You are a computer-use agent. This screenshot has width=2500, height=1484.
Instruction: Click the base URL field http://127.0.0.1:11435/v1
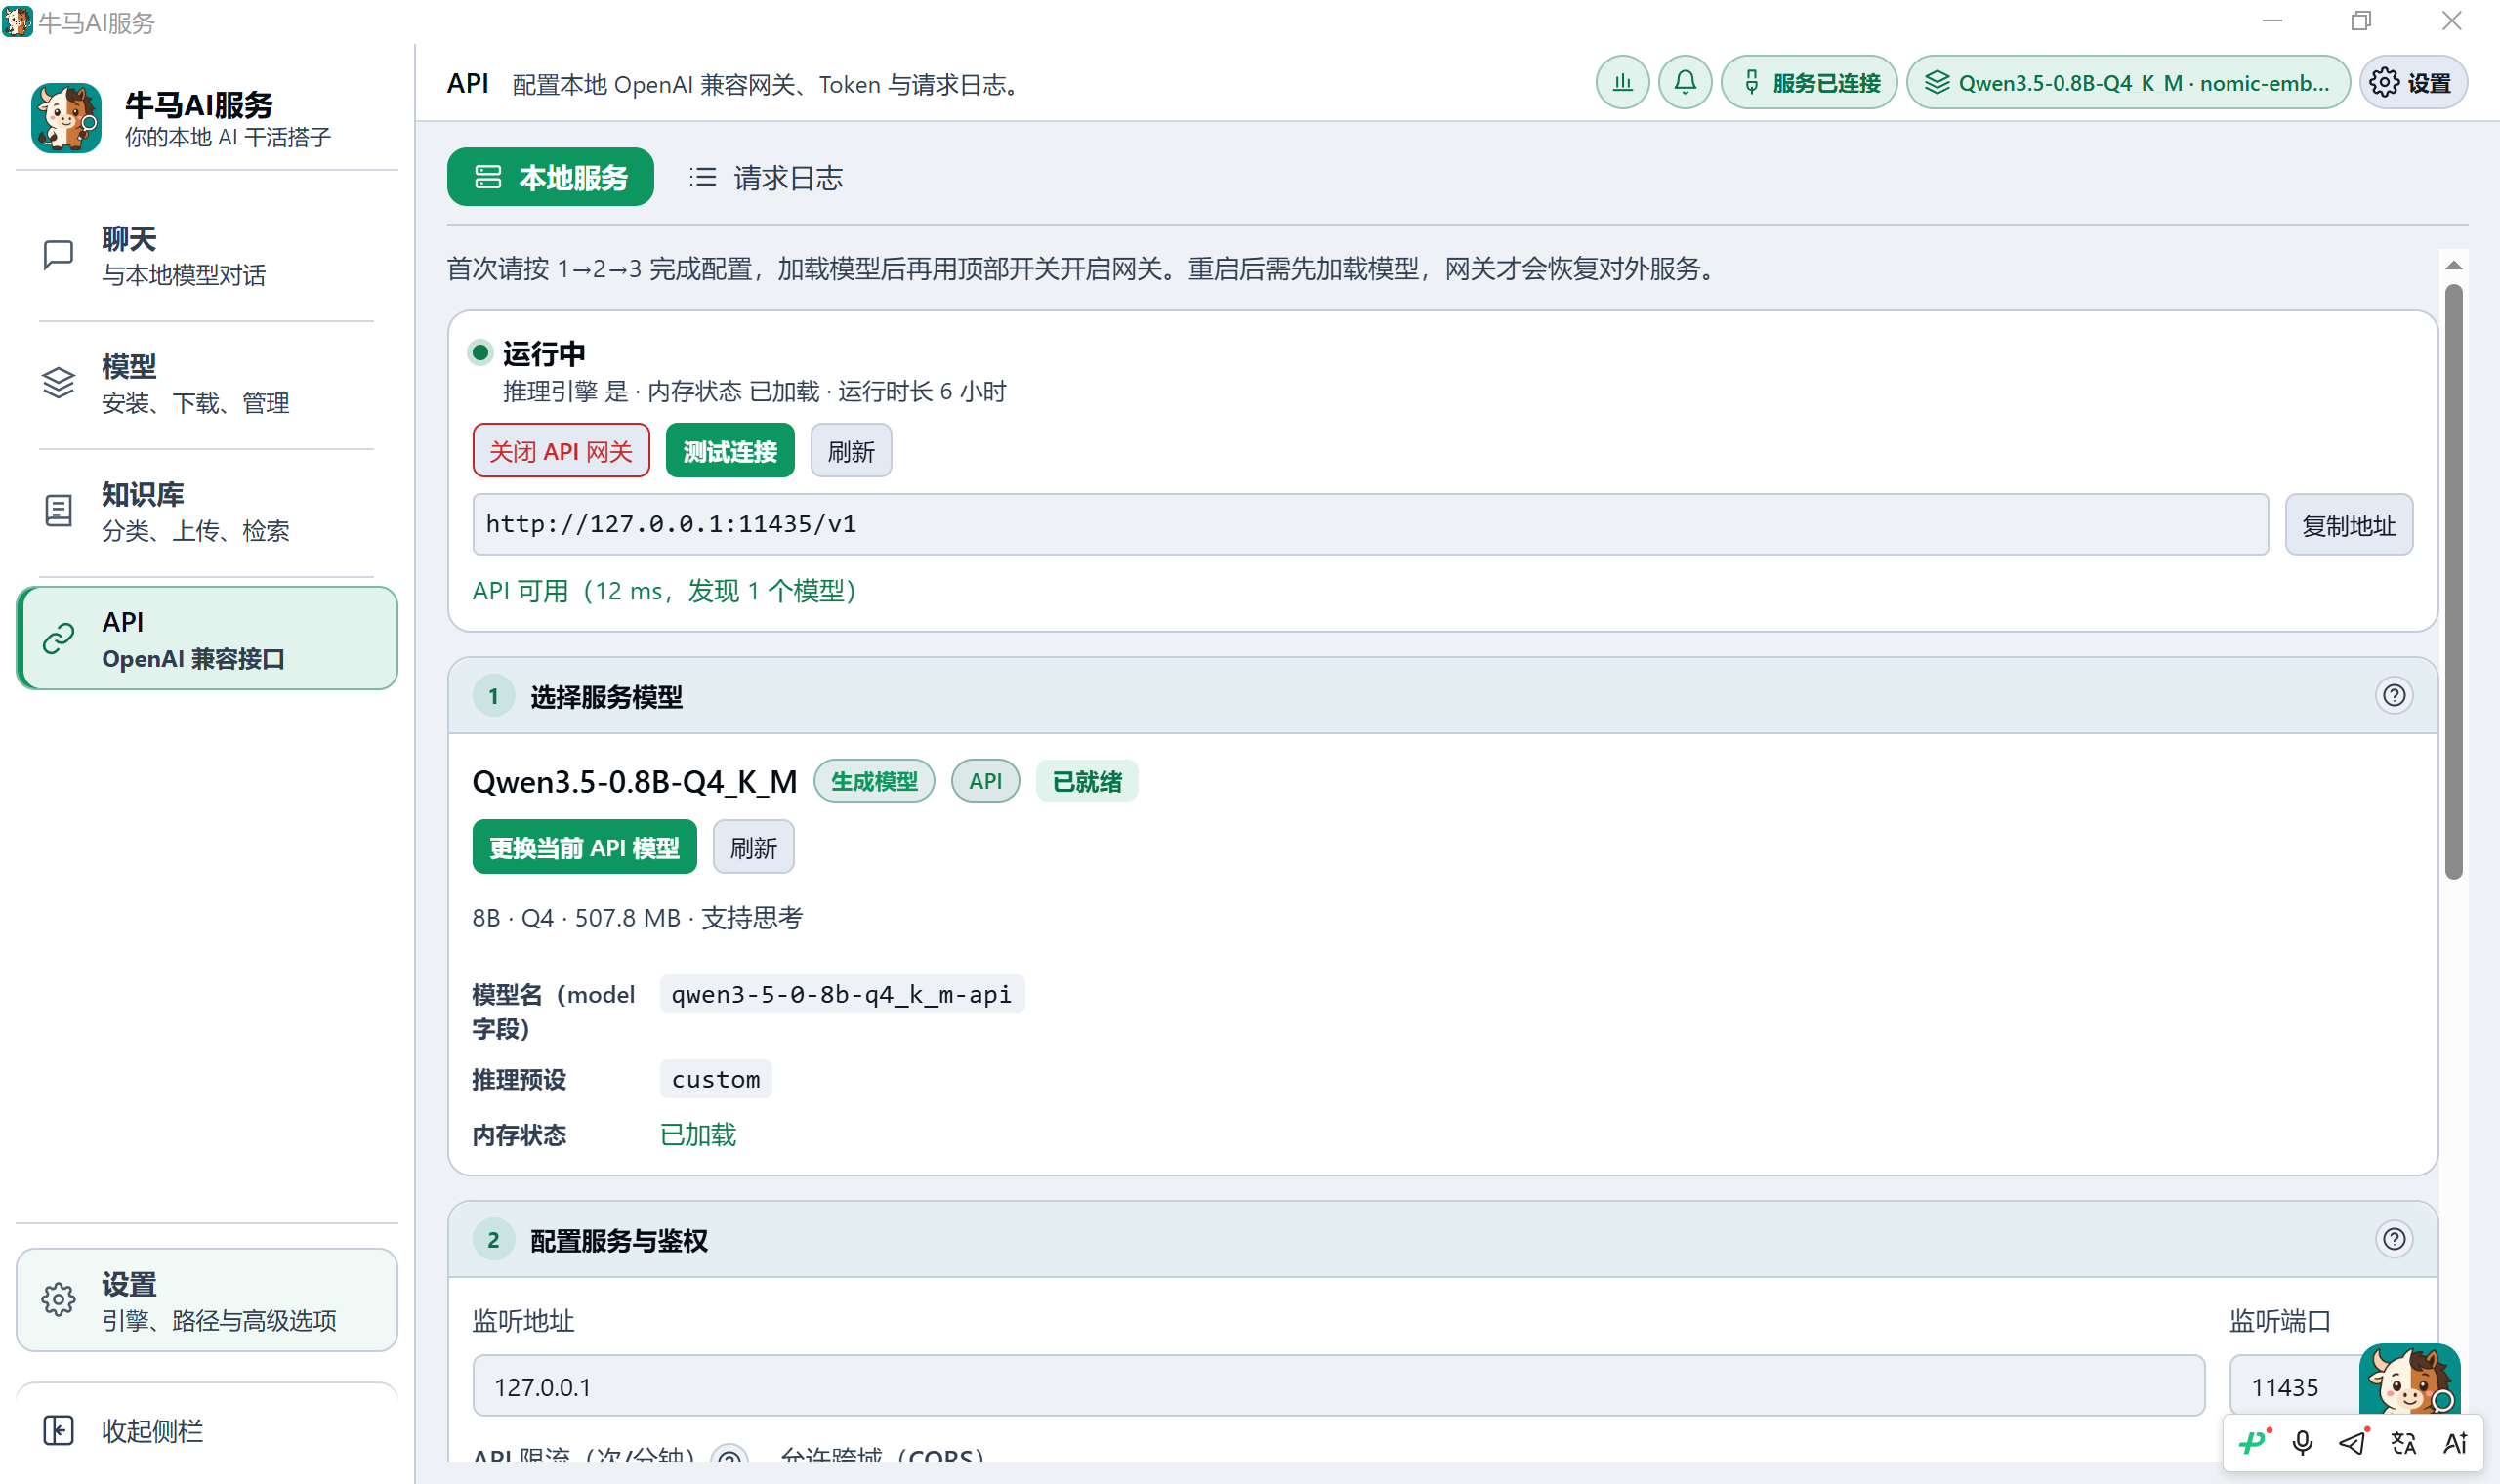tap(1370, 524)
